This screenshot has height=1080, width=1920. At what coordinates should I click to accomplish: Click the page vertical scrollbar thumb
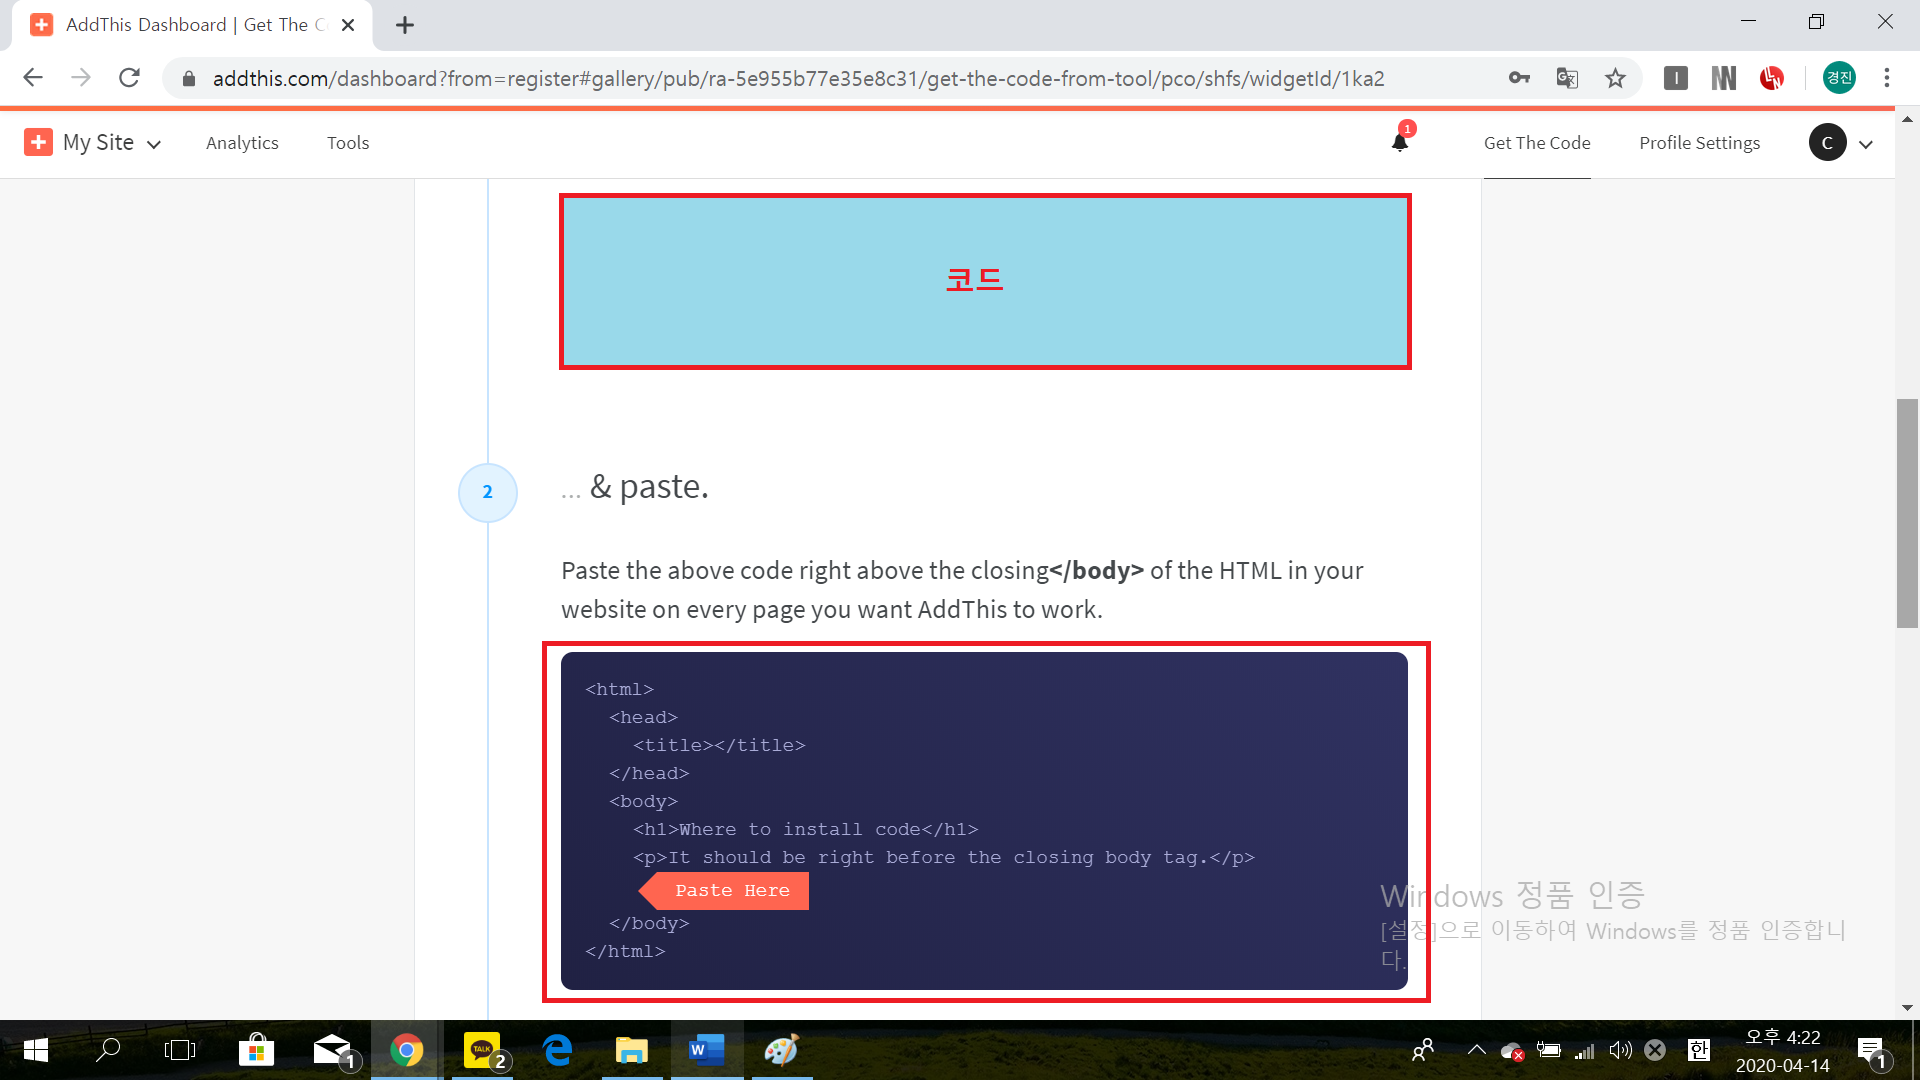[1907, 513]
